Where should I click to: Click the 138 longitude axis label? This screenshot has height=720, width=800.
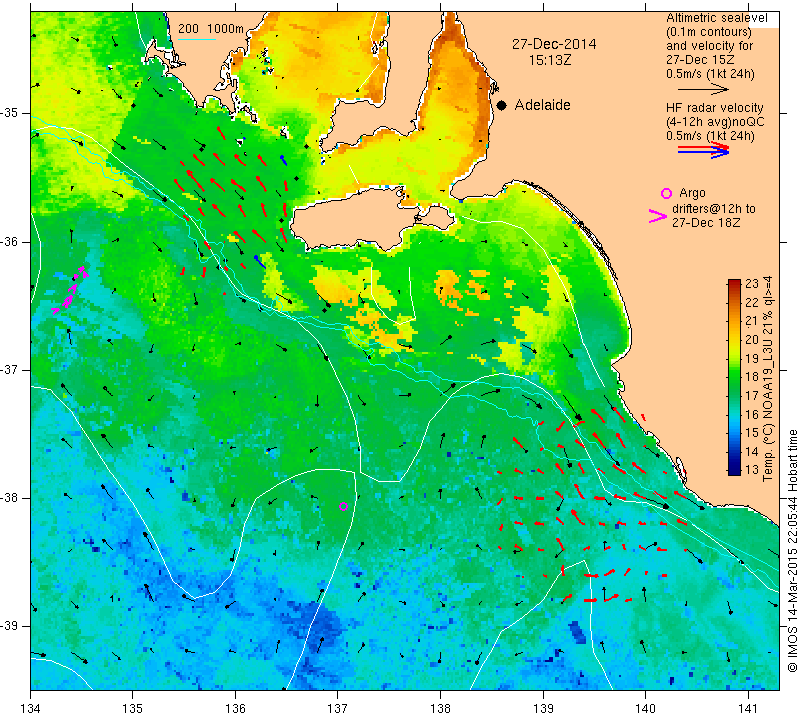tap(440, 709)
